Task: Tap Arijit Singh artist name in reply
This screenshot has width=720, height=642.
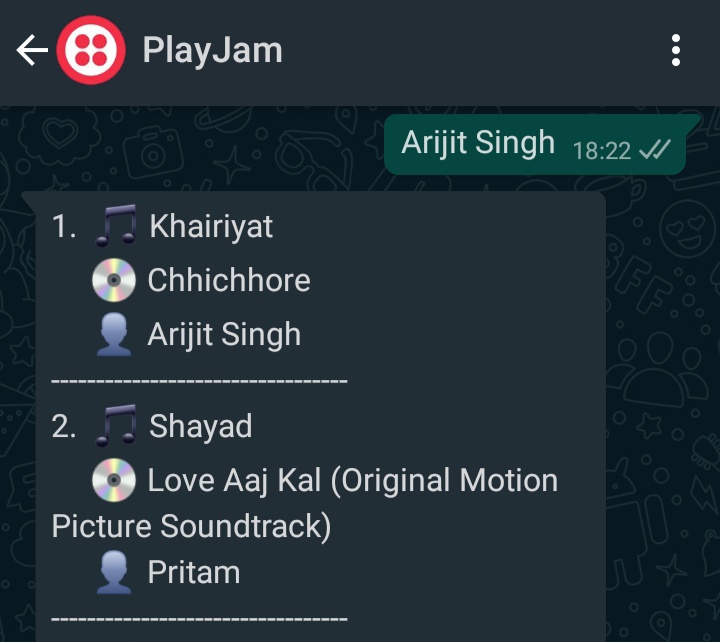Action: coord(224,334)
